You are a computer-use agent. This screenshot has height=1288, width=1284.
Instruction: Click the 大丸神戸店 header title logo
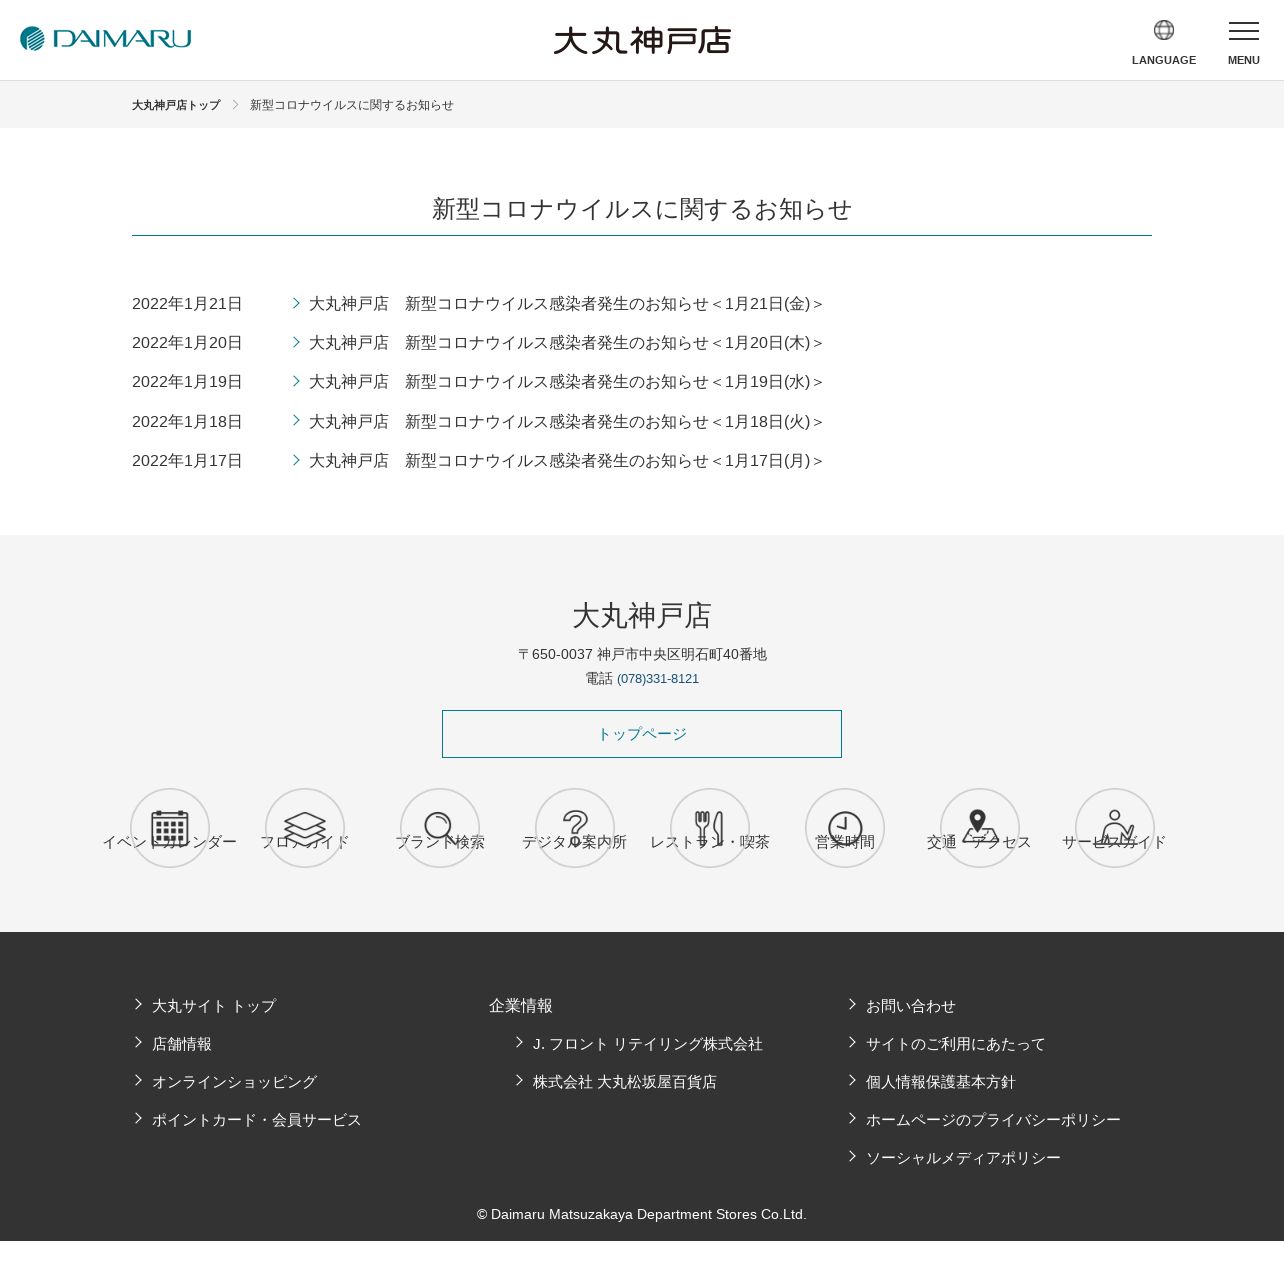[642, 40]
